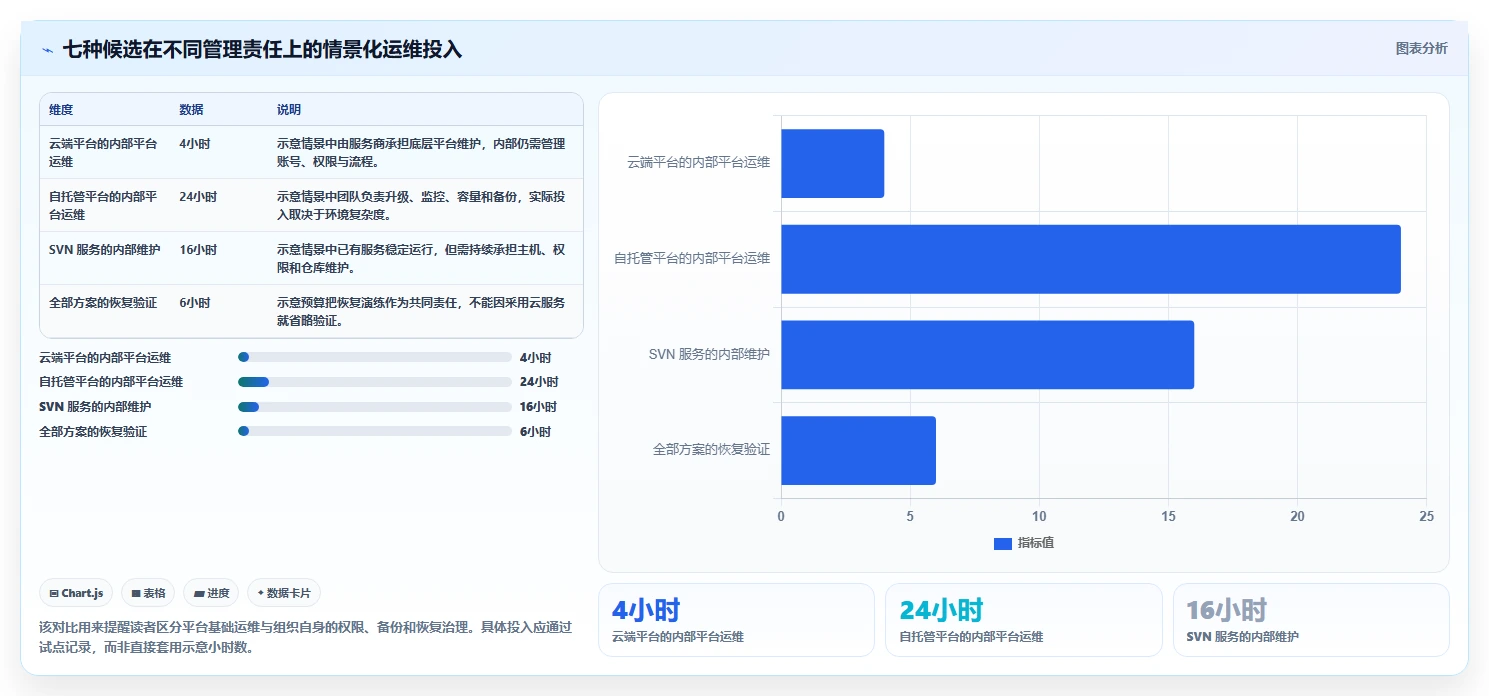Click the 6小时 value beside progress bar
1489x696 pixels.
click(535, 432)
